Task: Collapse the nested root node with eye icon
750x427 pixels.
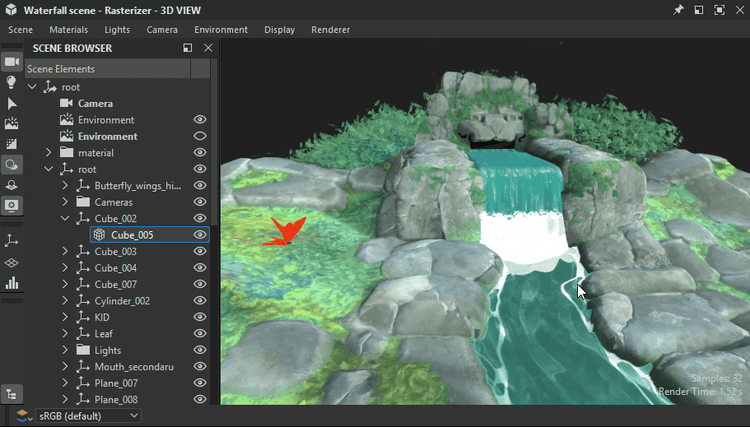Action: pyautogui.click(x=48, y=169)
